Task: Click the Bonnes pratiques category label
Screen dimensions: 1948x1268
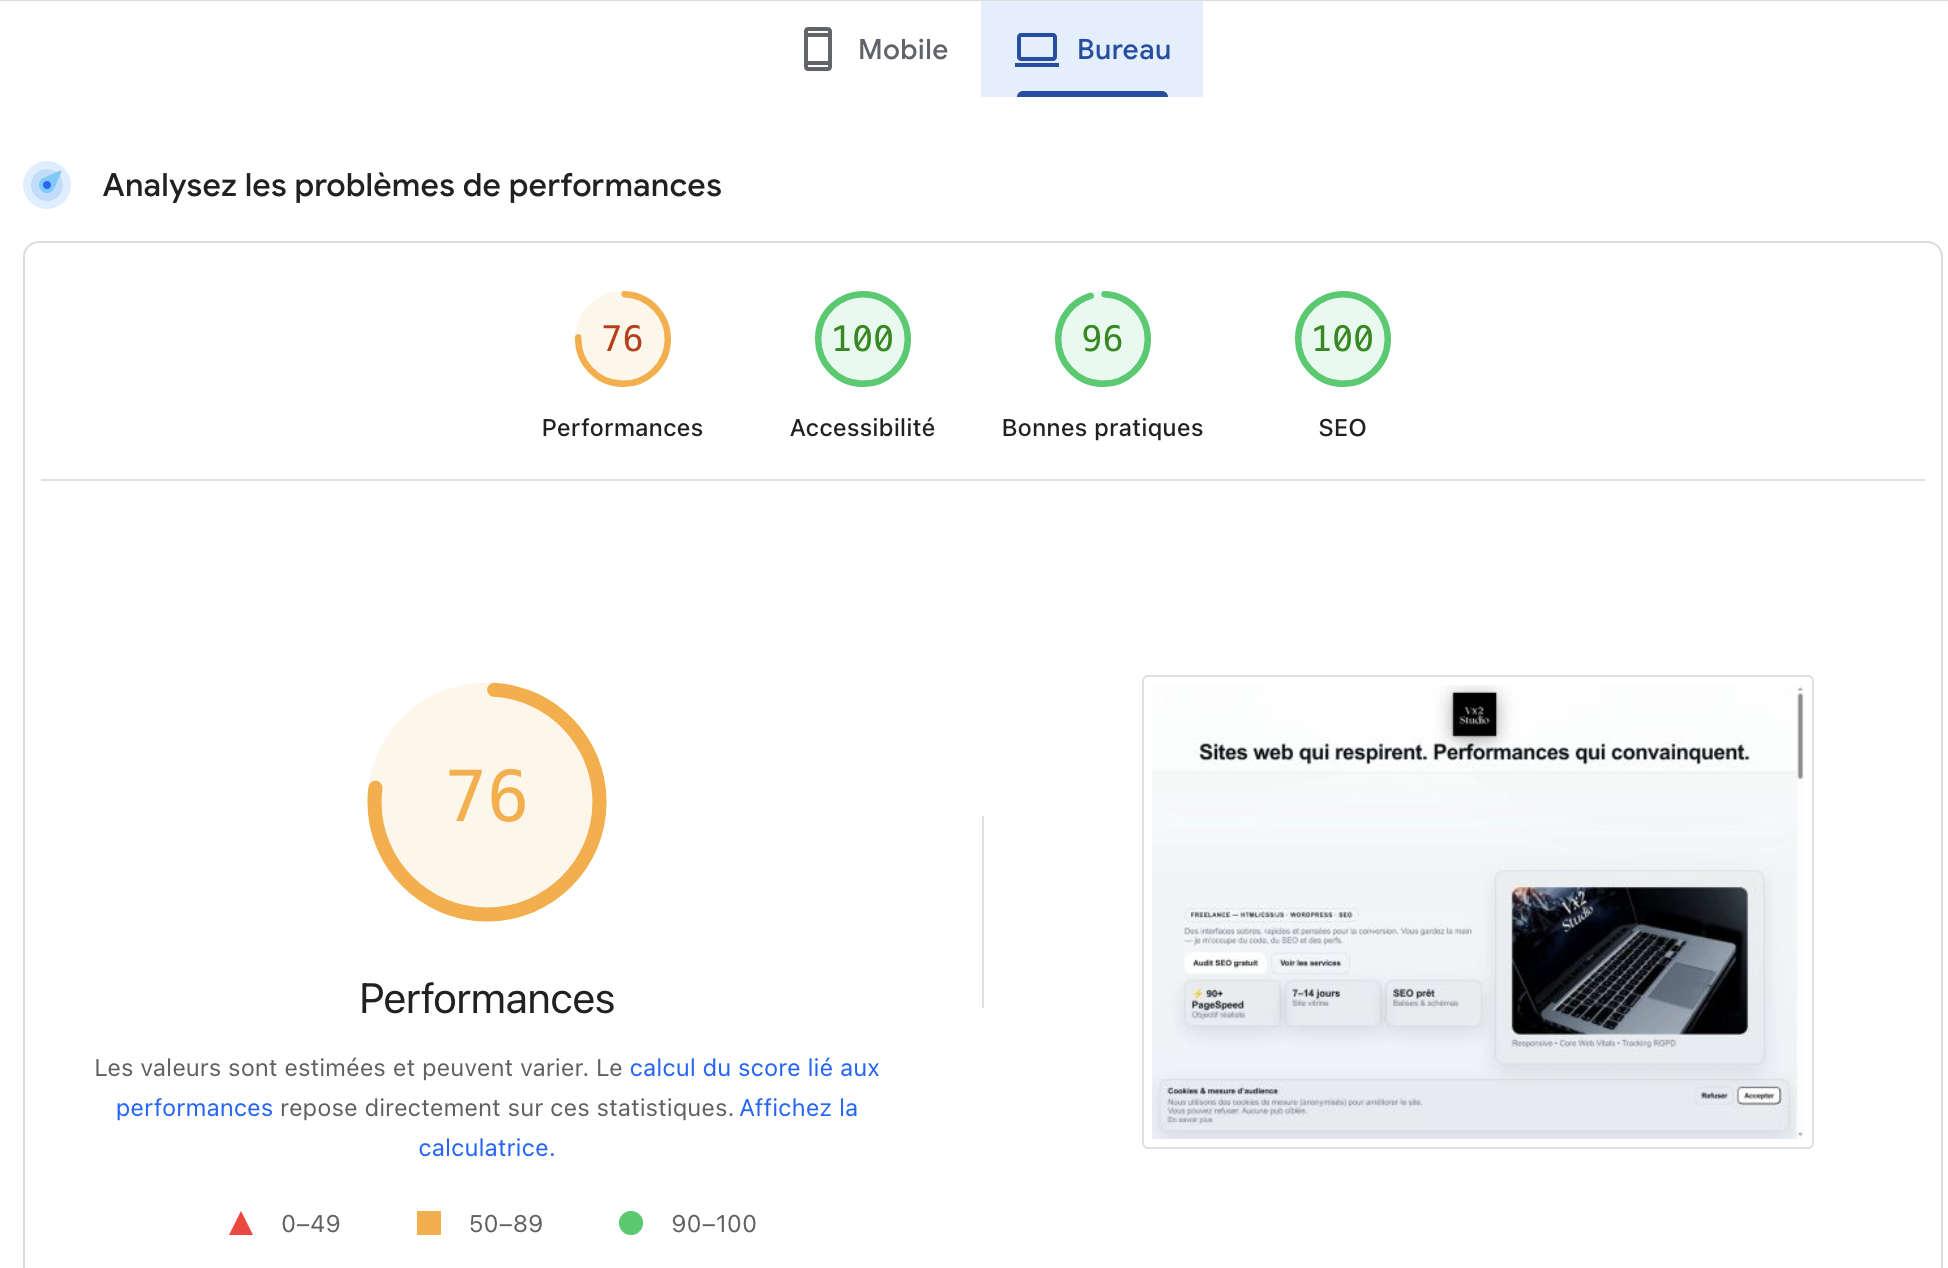Action: pos(1102,428)
